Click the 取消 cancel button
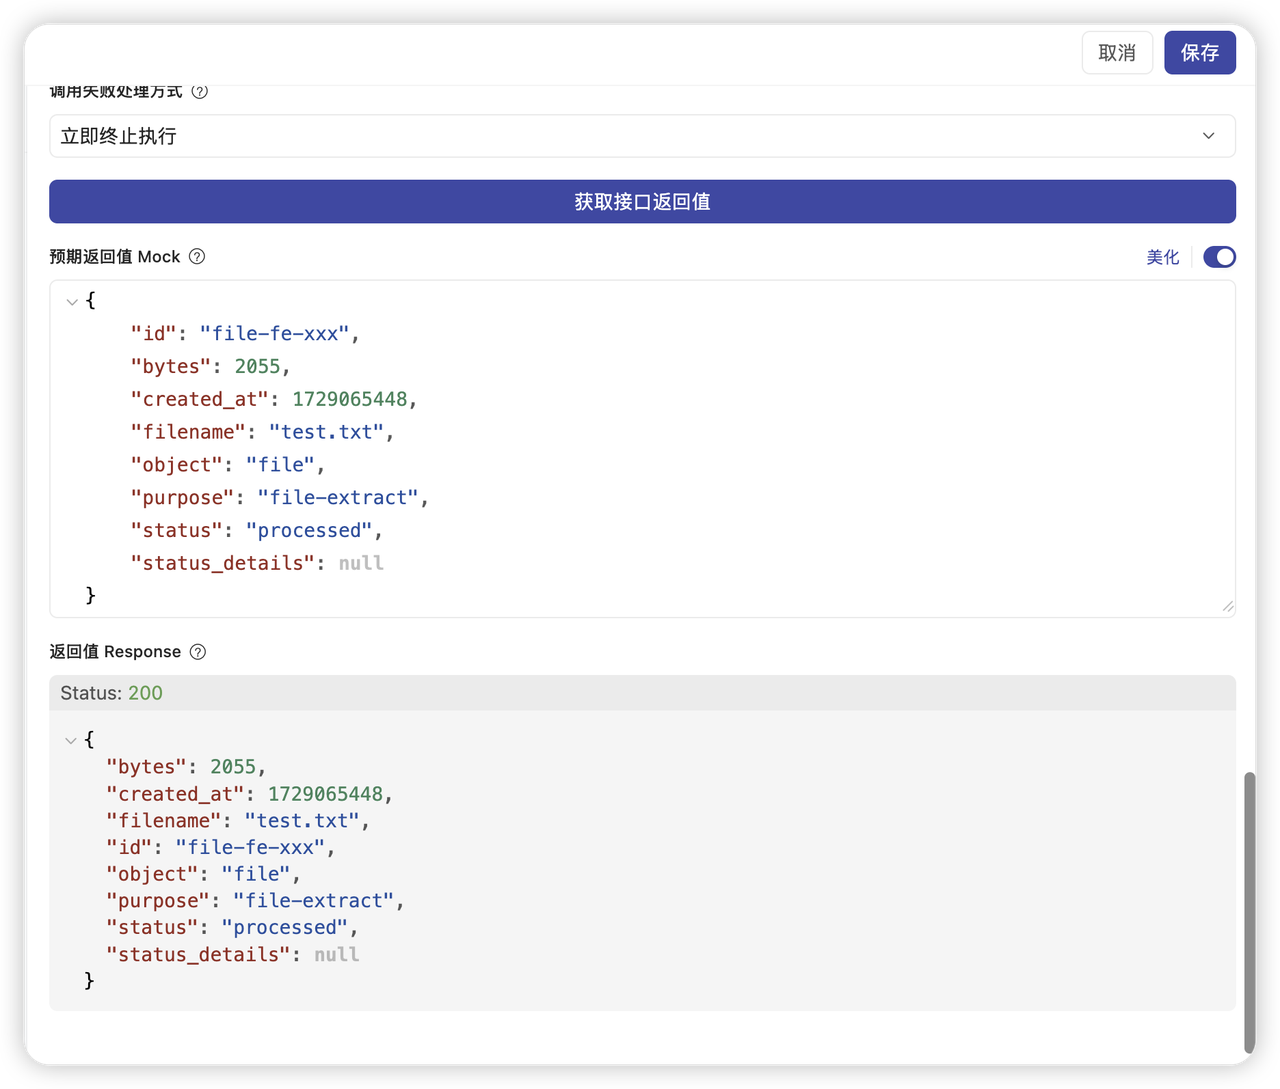The width and height of the screenshot is (1280, 1089). pyautogui.click(x=1117, y=53)
